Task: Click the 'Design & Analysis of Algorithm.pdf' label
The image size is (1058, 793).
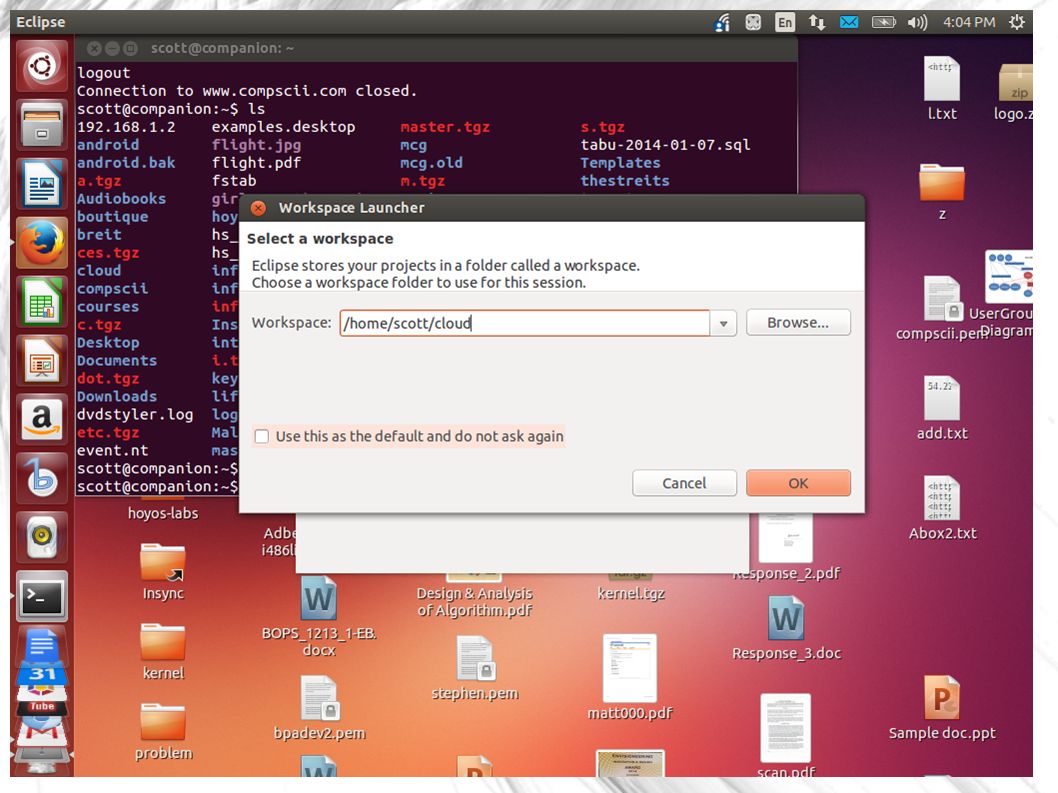Action: point(474,601)
